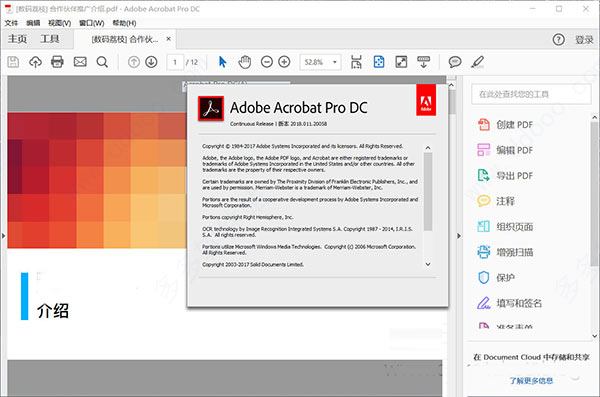Screen dimensions: 600x397
Task: Click the Acrobat icon in About dialog
Action: pos(211,109)
